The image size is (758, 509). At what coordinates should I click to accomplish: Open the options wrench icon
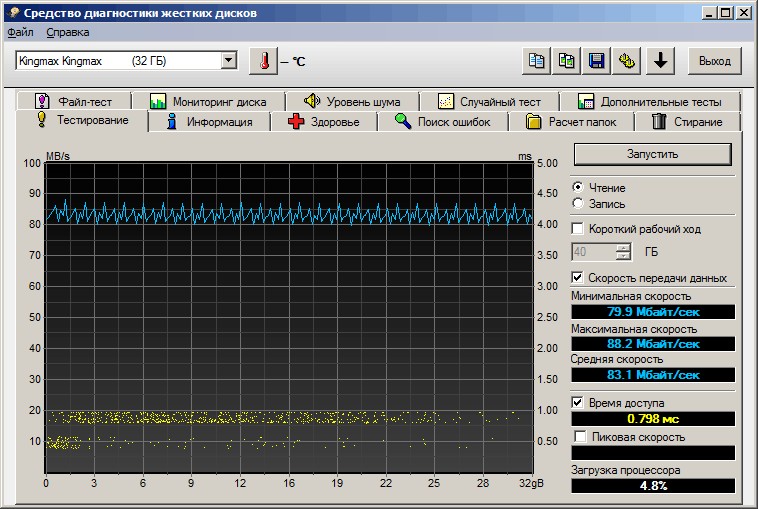coord(628,61)
